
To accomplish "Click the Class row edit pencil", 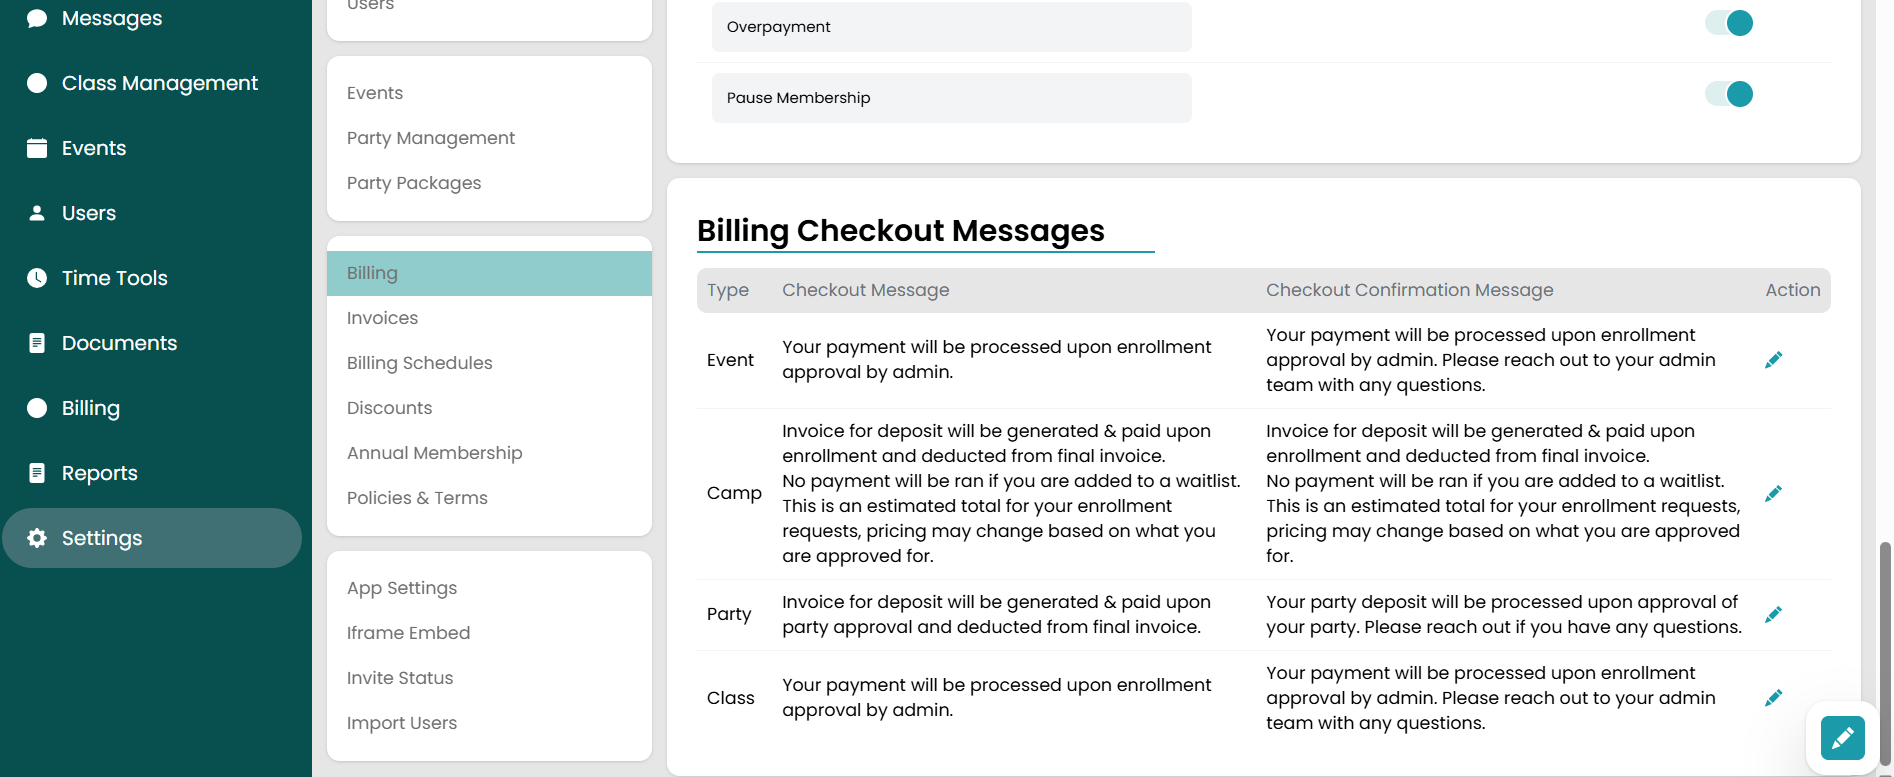I will pos(1773,698).
